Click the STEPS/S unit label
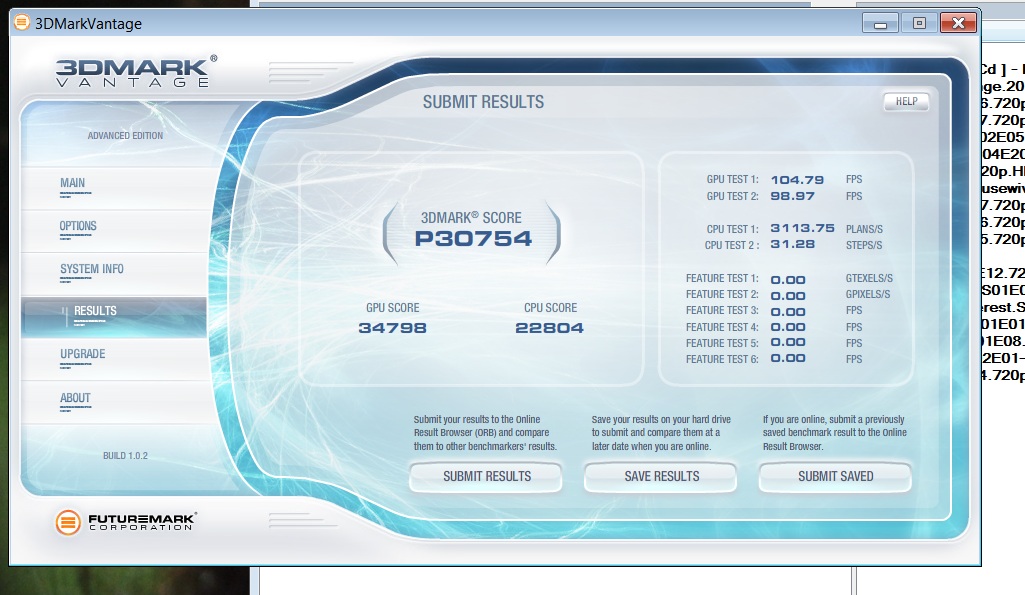Image resolution: width=1025 pixels, height=595 pixels. click(864, 245)
